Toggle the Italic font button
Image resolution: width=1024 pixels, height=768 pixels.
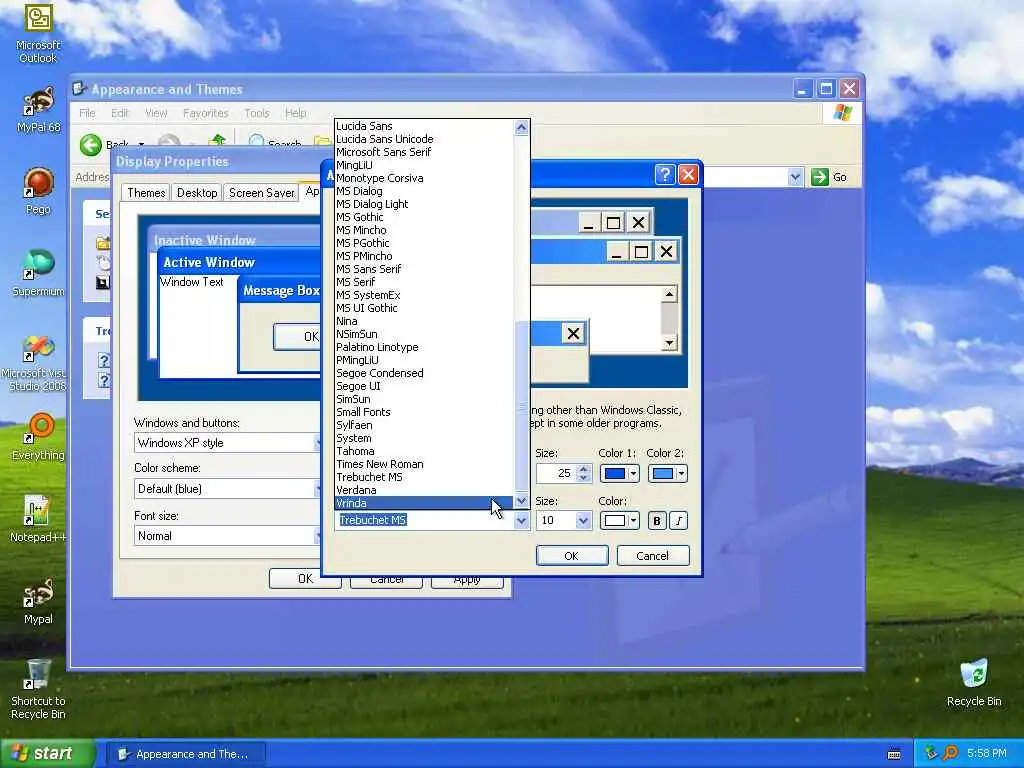tap(679, 520)
